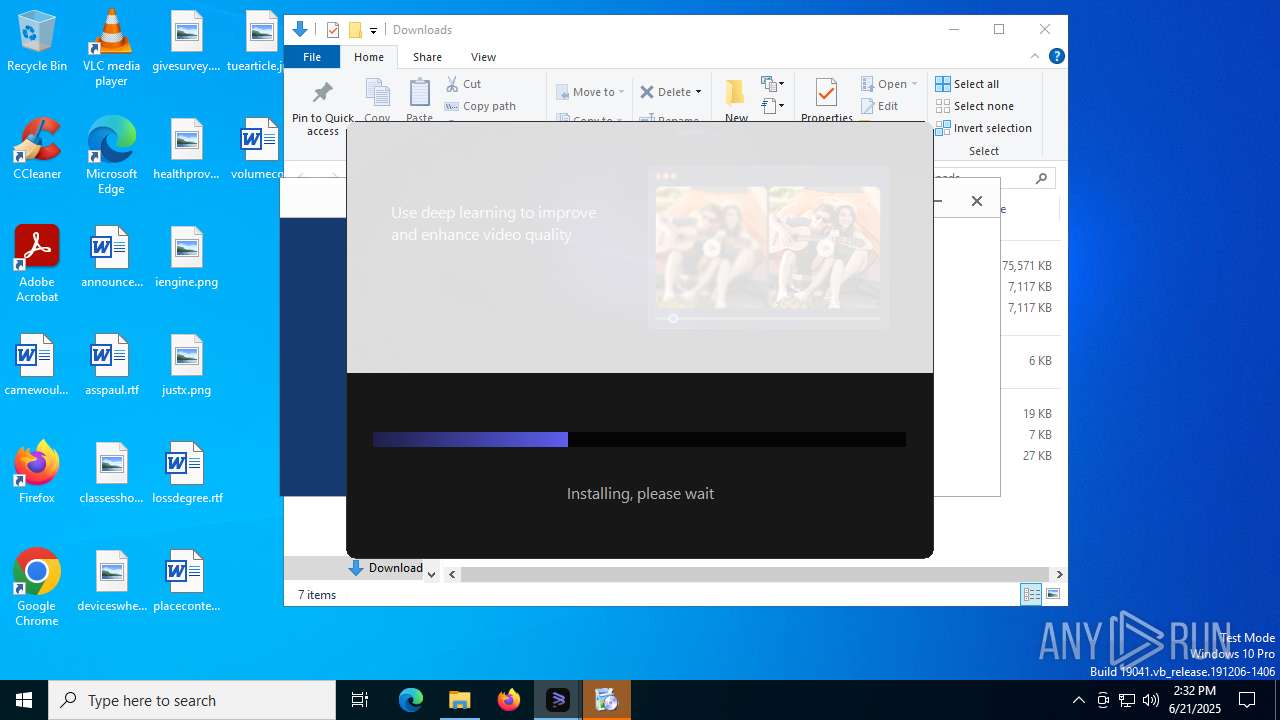Open Explorer Help question mark icon

point(1056,56)
